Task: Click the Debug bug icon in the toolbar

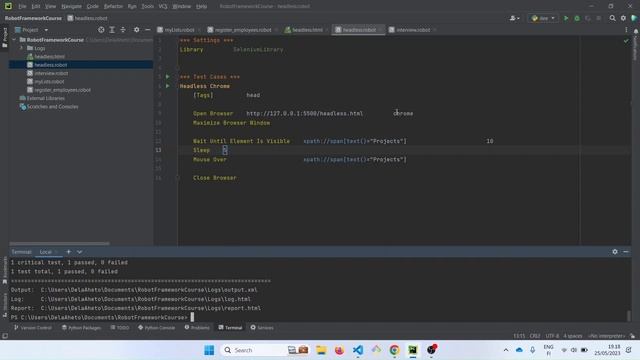Action: click(x=577, y=18)
